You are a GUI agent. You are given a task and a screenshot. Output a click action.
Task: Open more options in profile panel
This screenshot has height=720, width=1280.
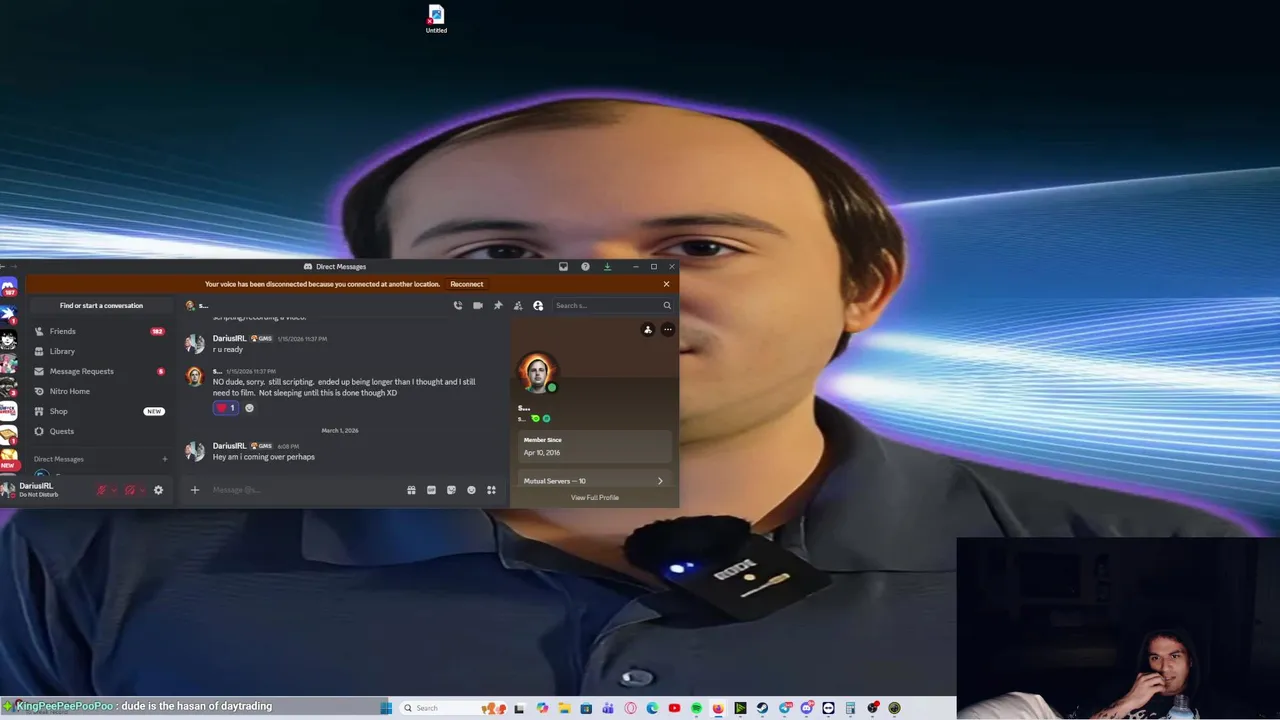tap(667, 330)
